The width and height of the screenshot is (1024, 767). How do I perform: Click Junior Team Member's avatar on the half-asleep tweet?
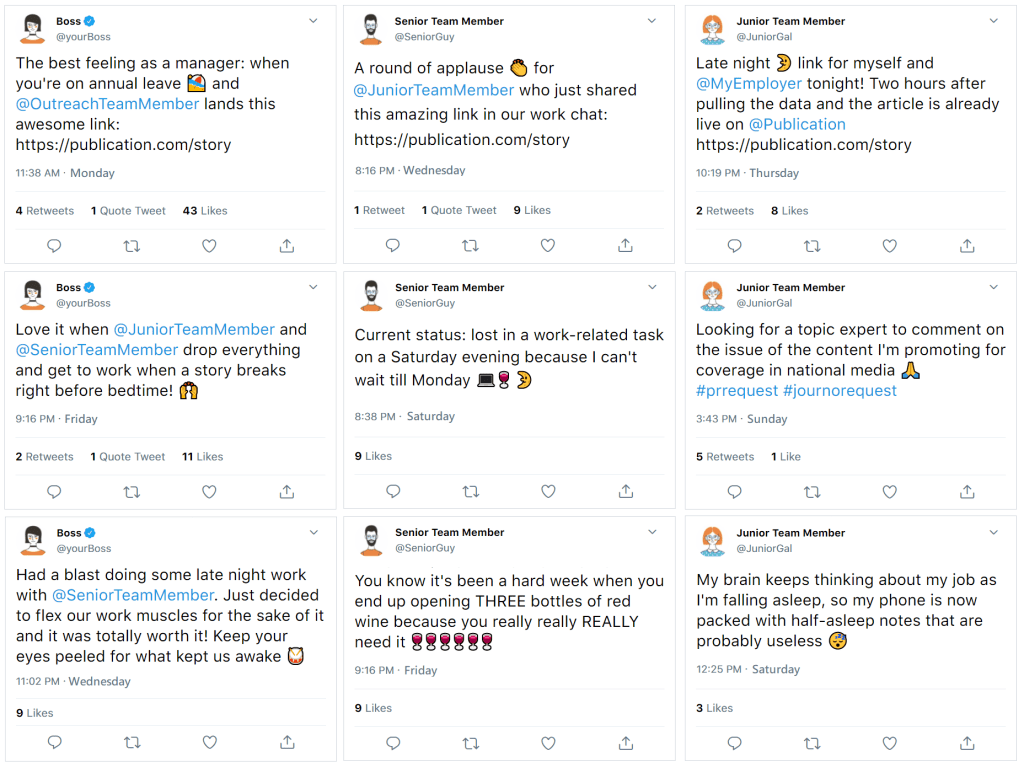712,540
